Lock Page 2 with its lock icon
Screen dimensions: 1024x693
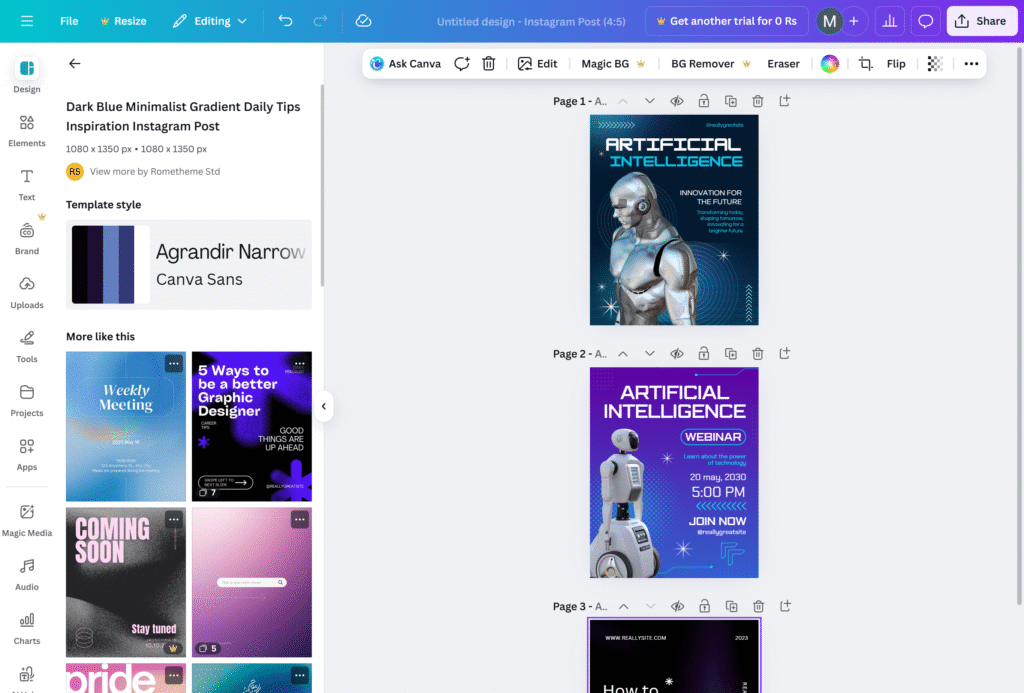704,353
